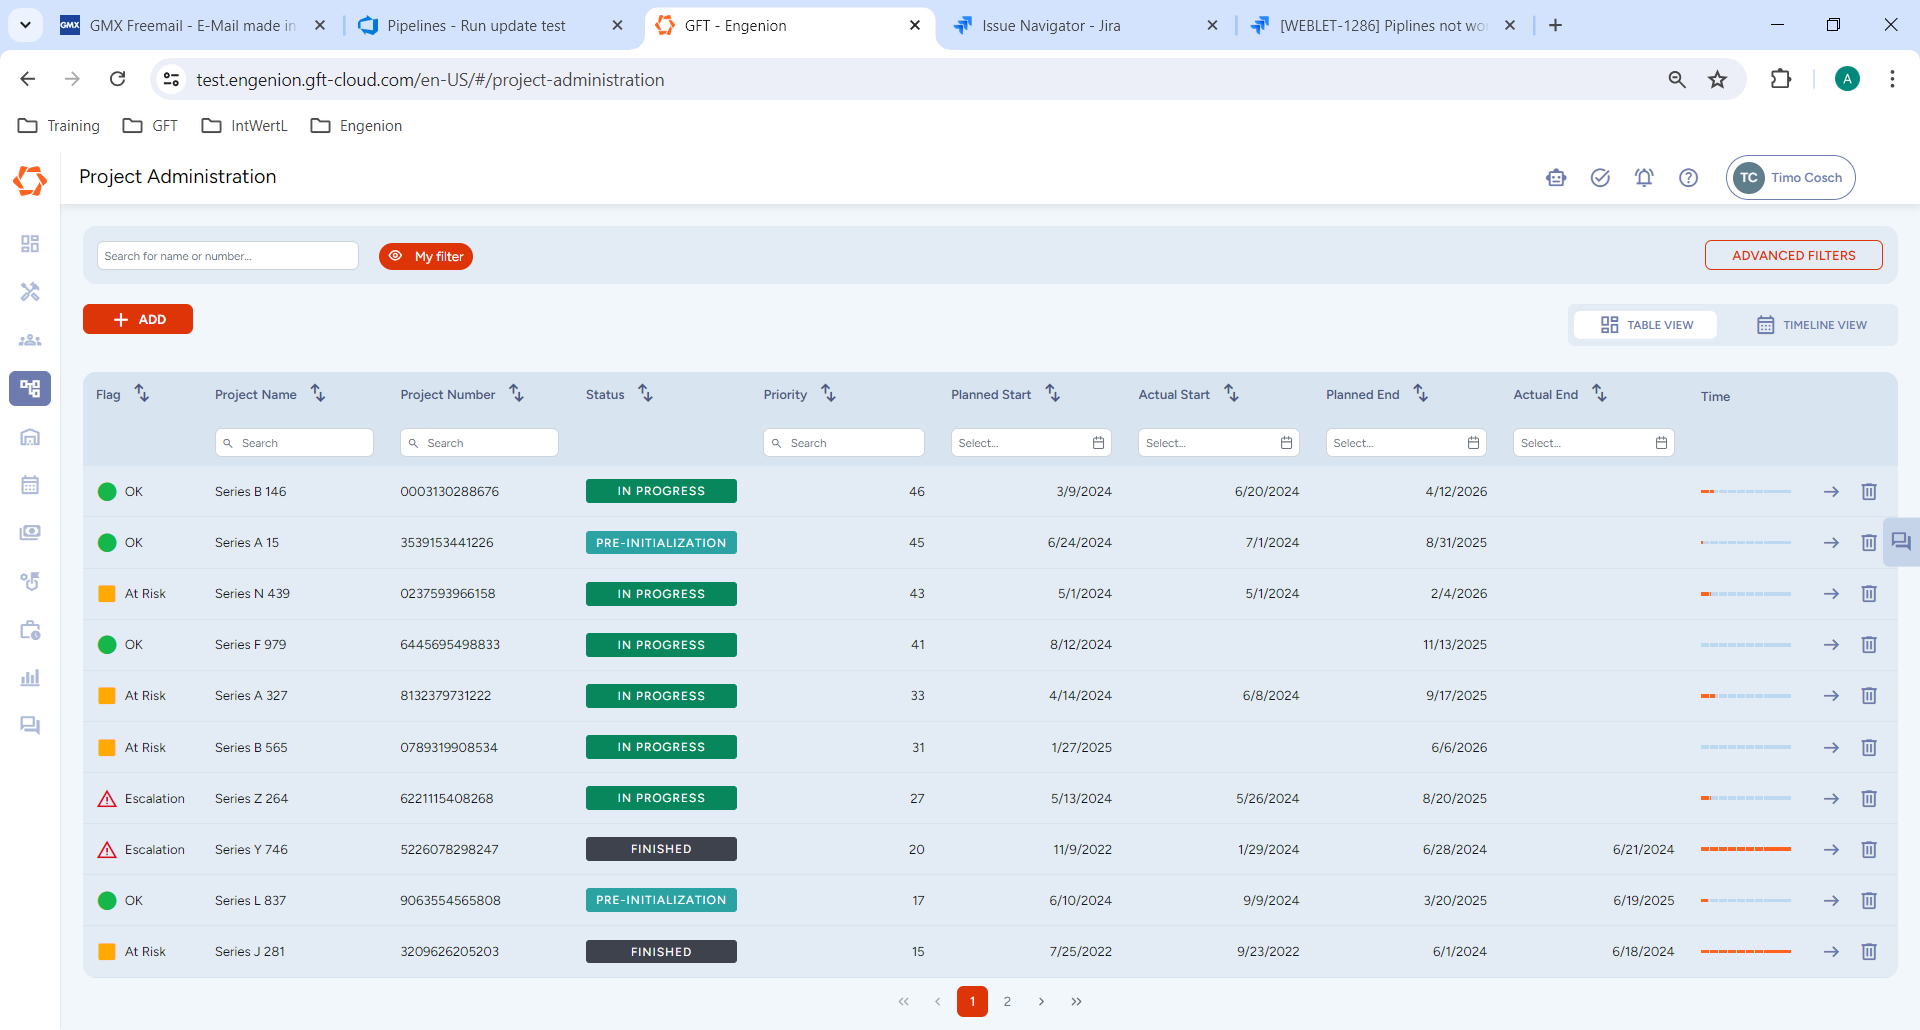Open the bar chart icon in sidebar
The image size is (1920, 1030).
(x=30, y=678)
